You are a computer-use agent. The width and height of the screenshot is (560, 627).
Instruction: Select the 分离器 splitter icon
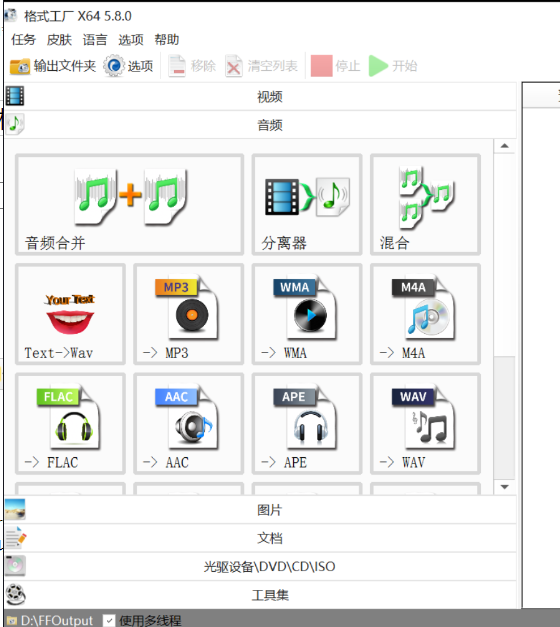[307, 204]
